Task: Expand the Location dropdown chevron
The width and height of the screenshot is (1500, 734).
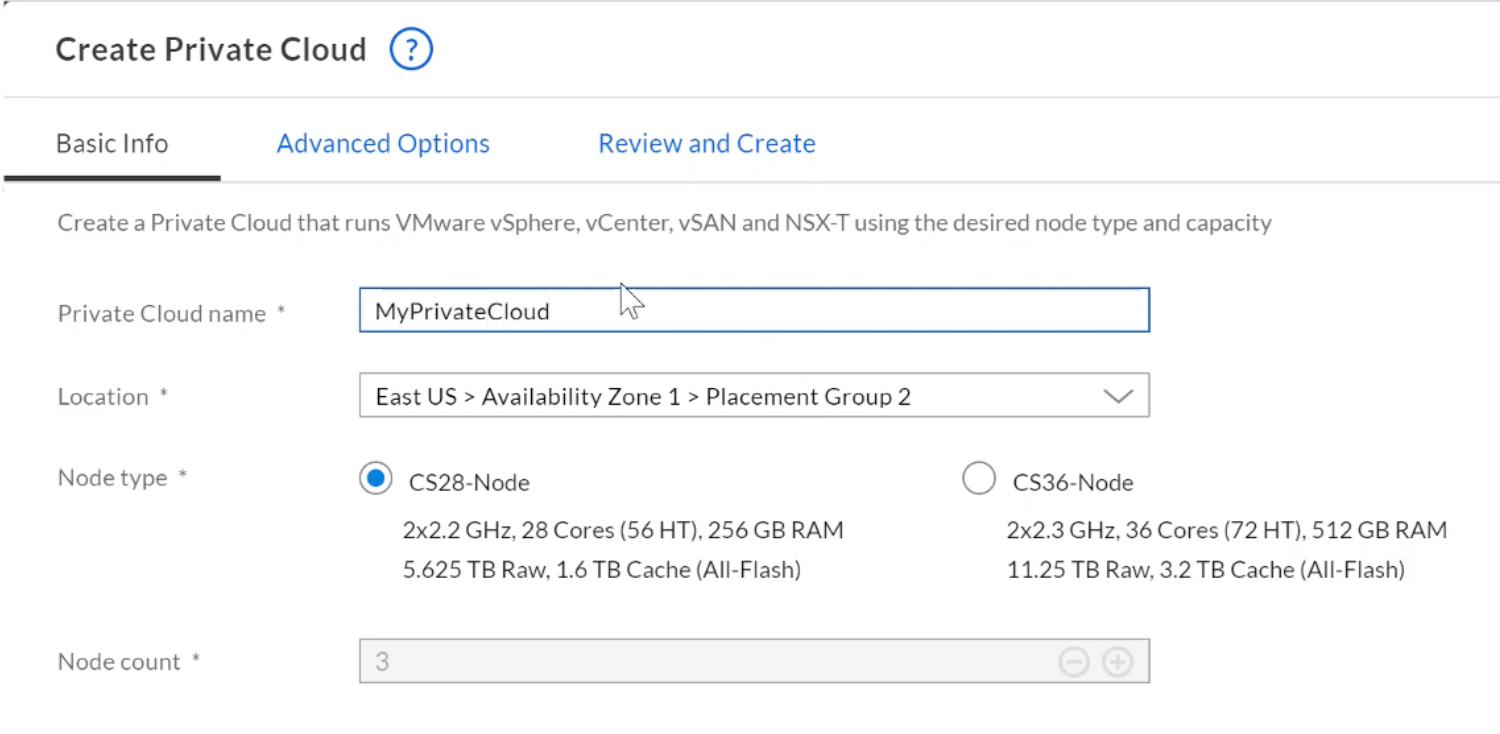Action: pyautogui.click(x=1117, y=397)
